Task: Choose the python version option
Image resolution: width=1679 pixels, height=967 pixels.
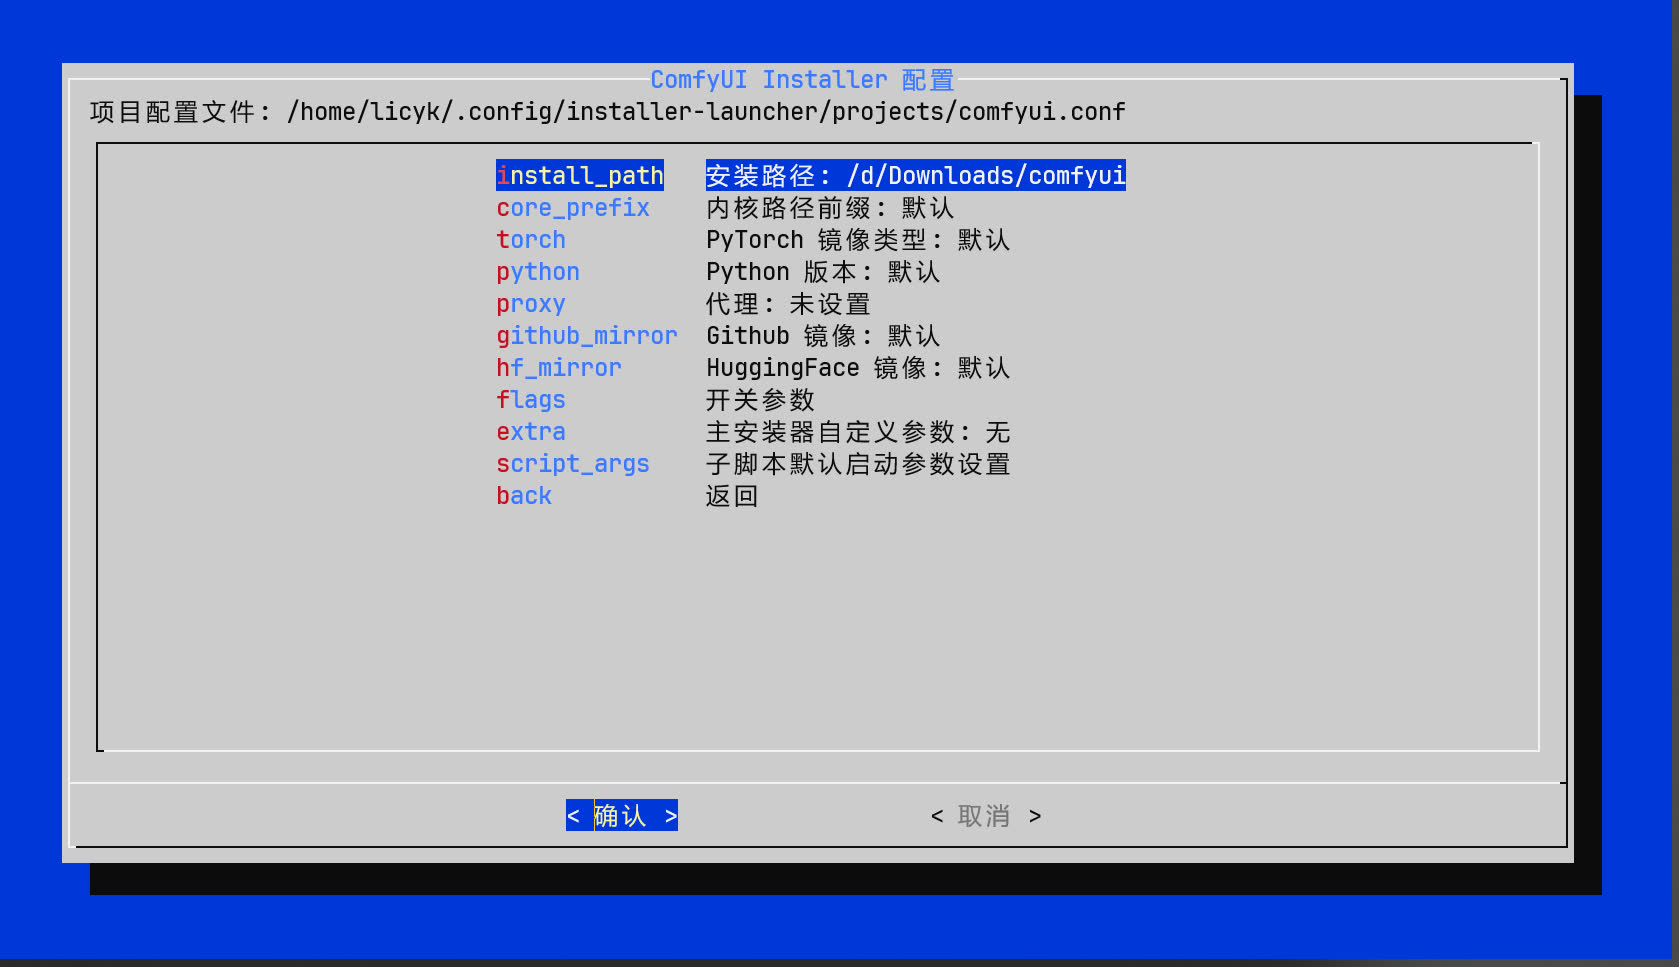Action: click(538, 272)
